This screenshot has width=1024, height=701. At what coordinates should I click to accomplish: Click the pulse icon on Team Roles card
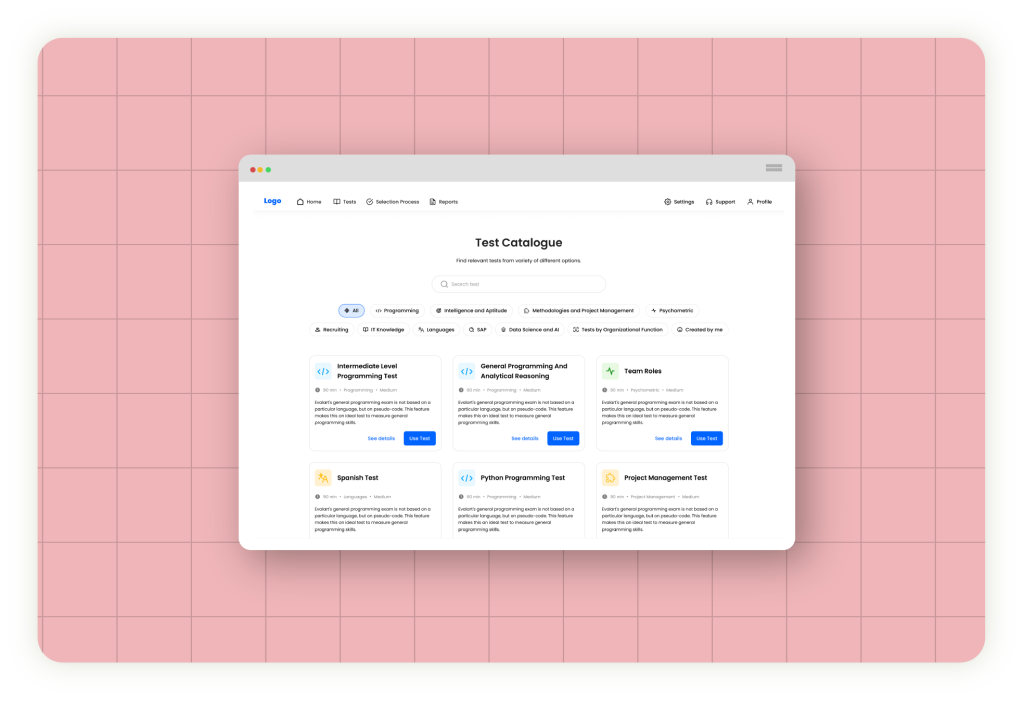610,371
